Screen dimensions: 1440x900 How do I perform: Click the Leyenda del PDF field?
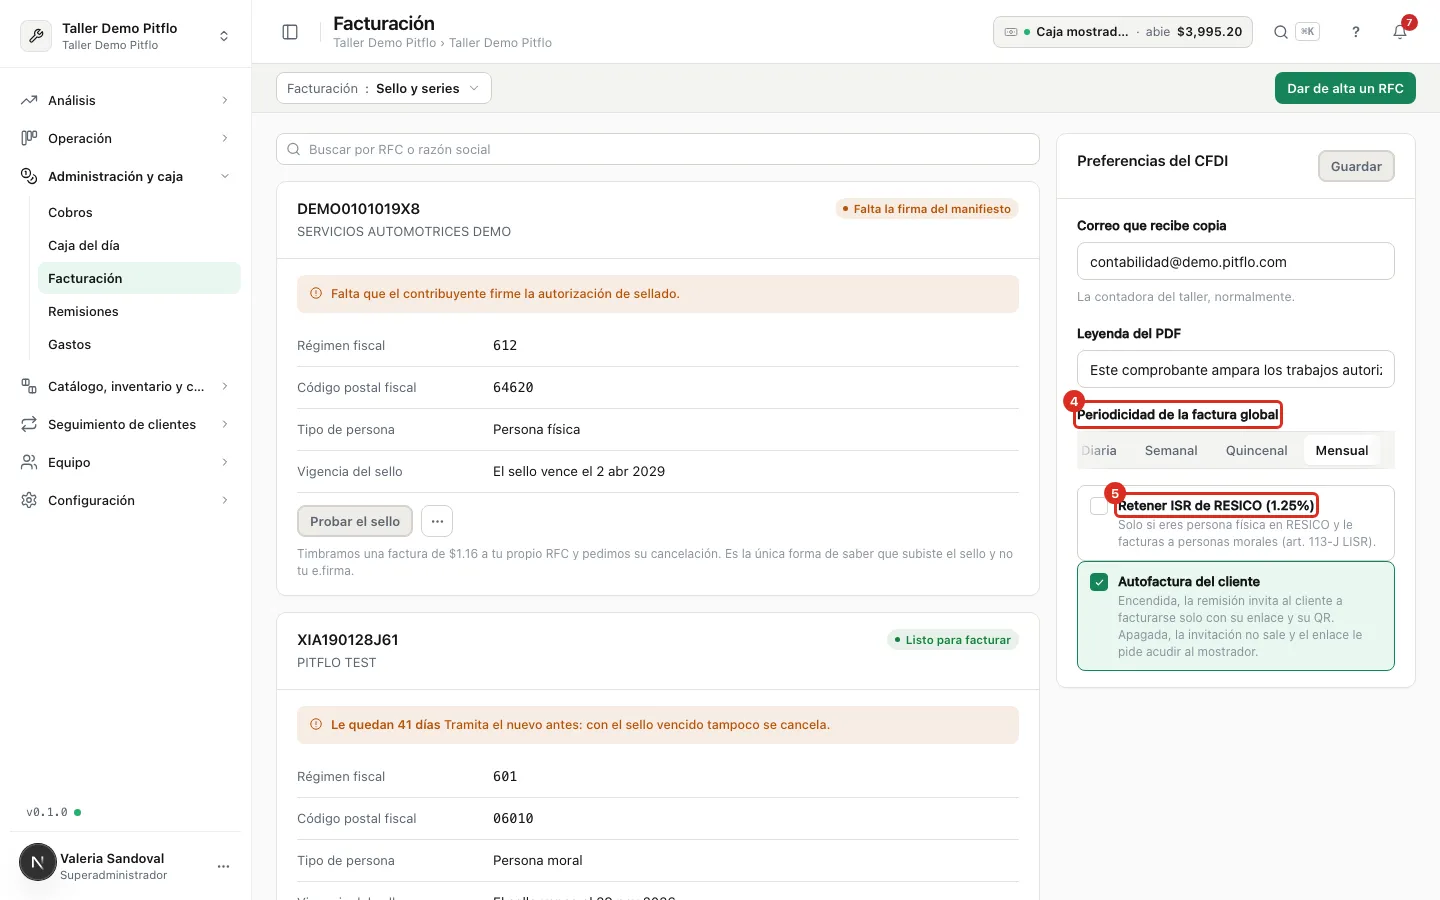(x=1236, y=369)
